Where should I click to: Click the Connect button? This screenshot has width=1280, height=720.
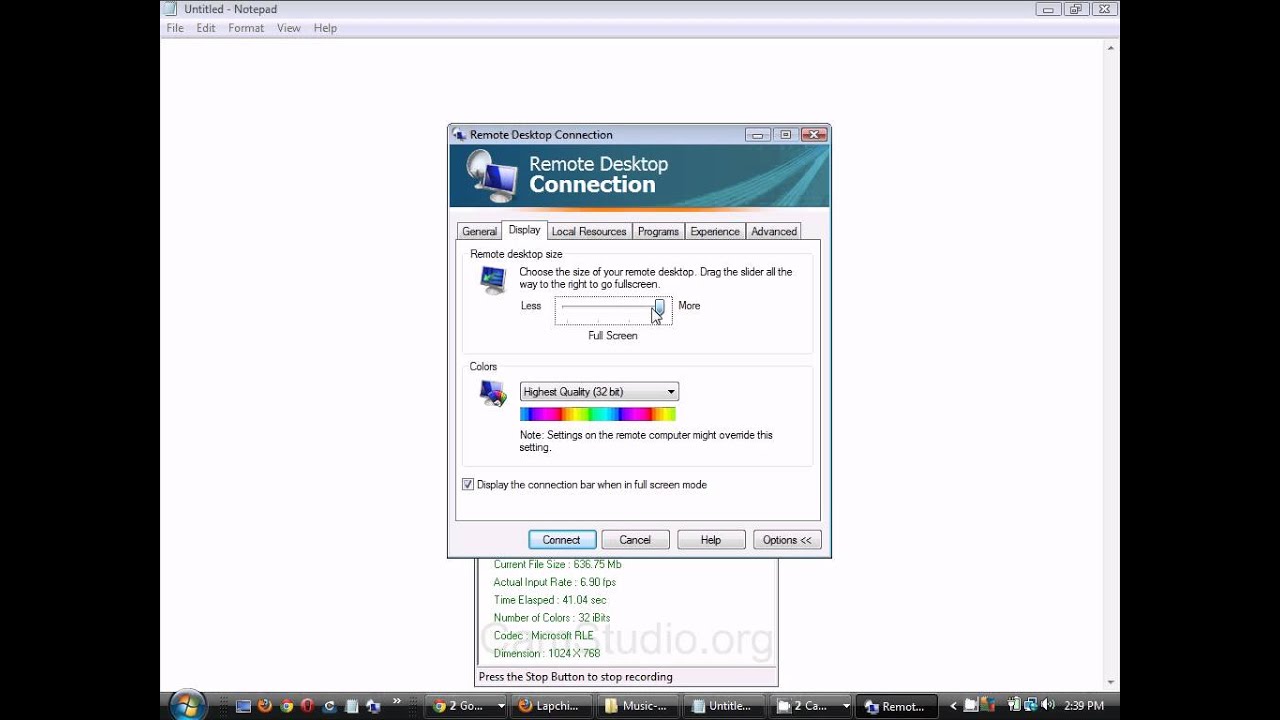click(x=562, y=540)
